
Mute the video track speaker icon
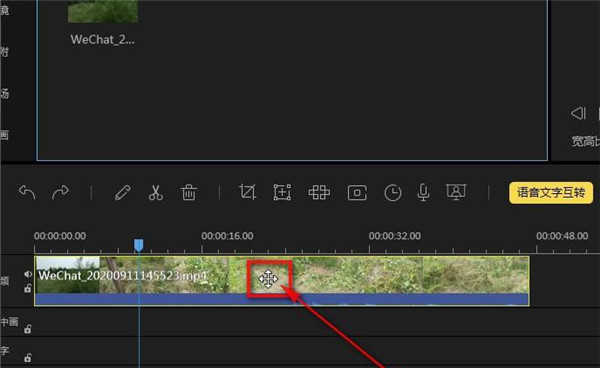click(x=28, y=274)
